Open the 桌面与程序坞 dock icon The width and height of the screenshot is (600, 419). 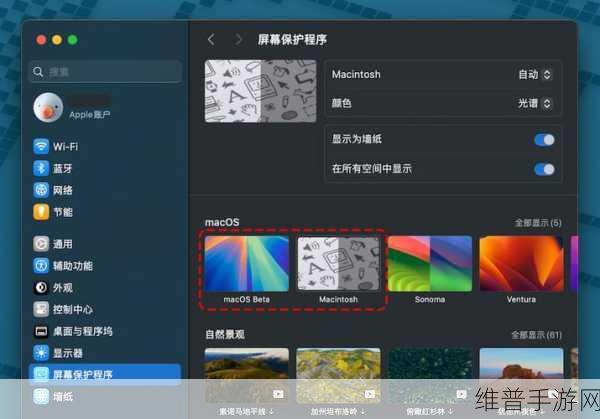41,331
